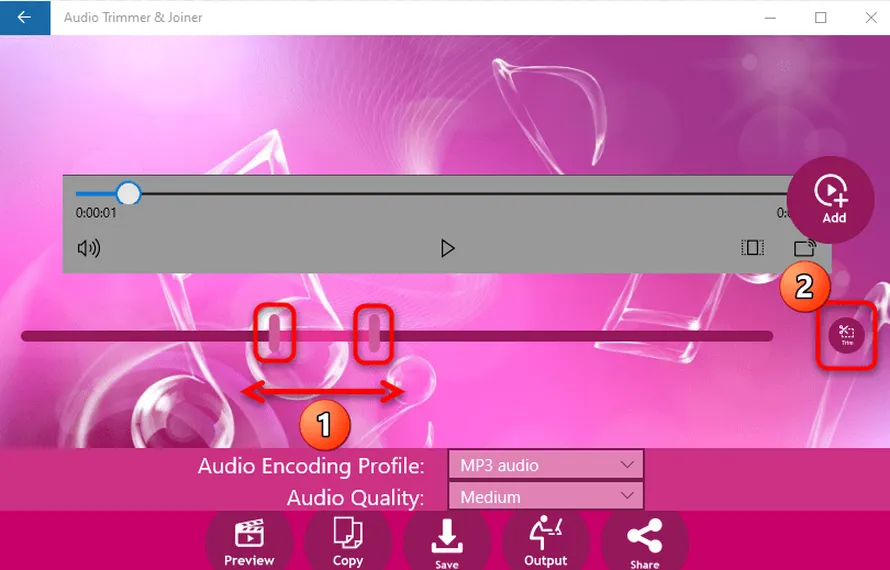Click the Save button
Viewport: 890px width, 570px height.
(x=447, y=543)
